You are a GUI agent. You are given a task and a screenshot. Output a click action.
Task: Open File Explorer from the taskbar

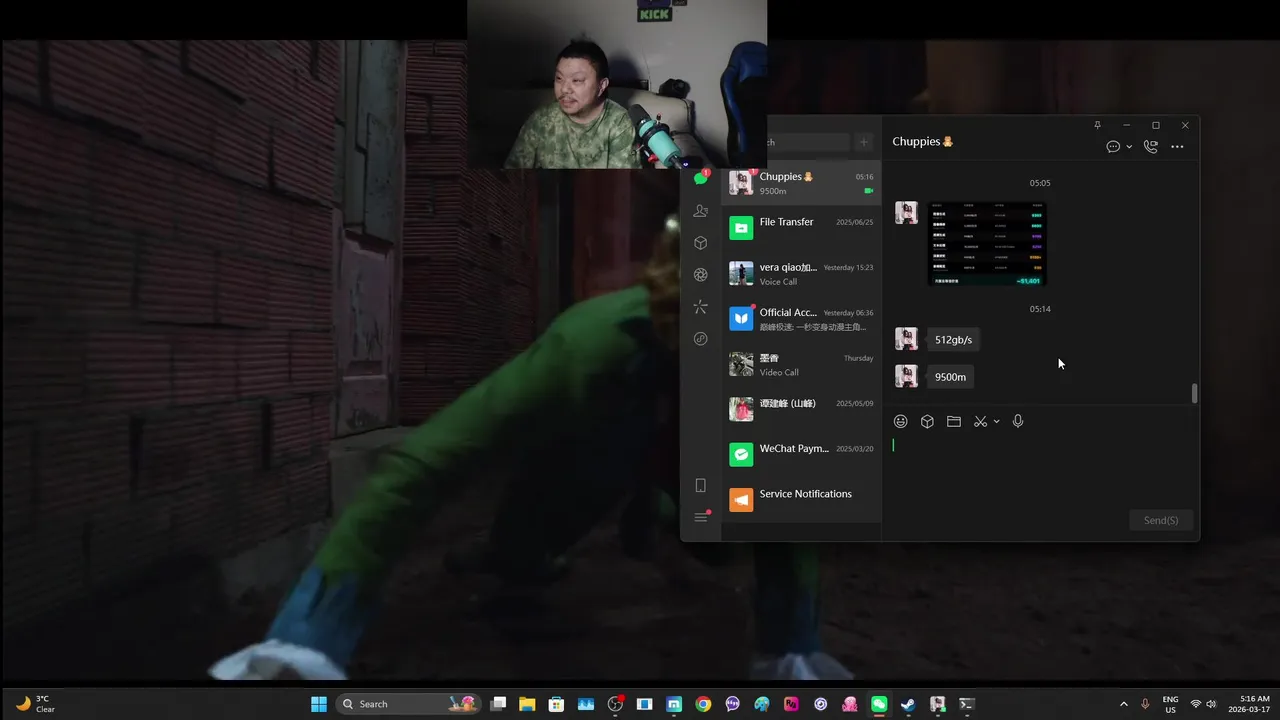coord(527,704)
